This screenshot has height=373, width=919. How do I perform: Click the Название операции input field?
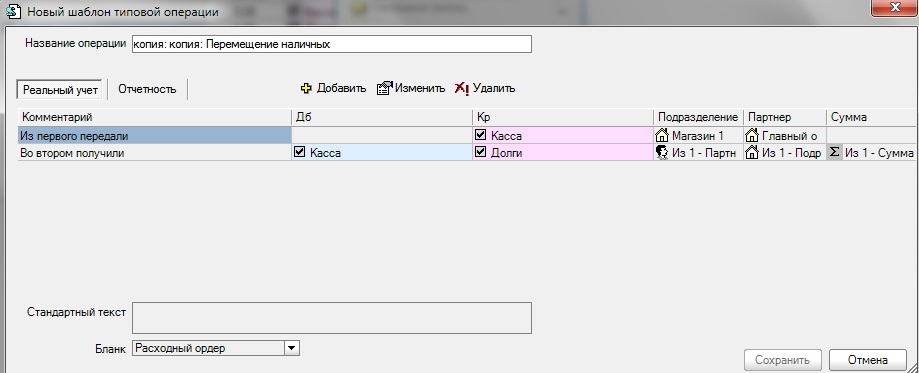(332, 44)
